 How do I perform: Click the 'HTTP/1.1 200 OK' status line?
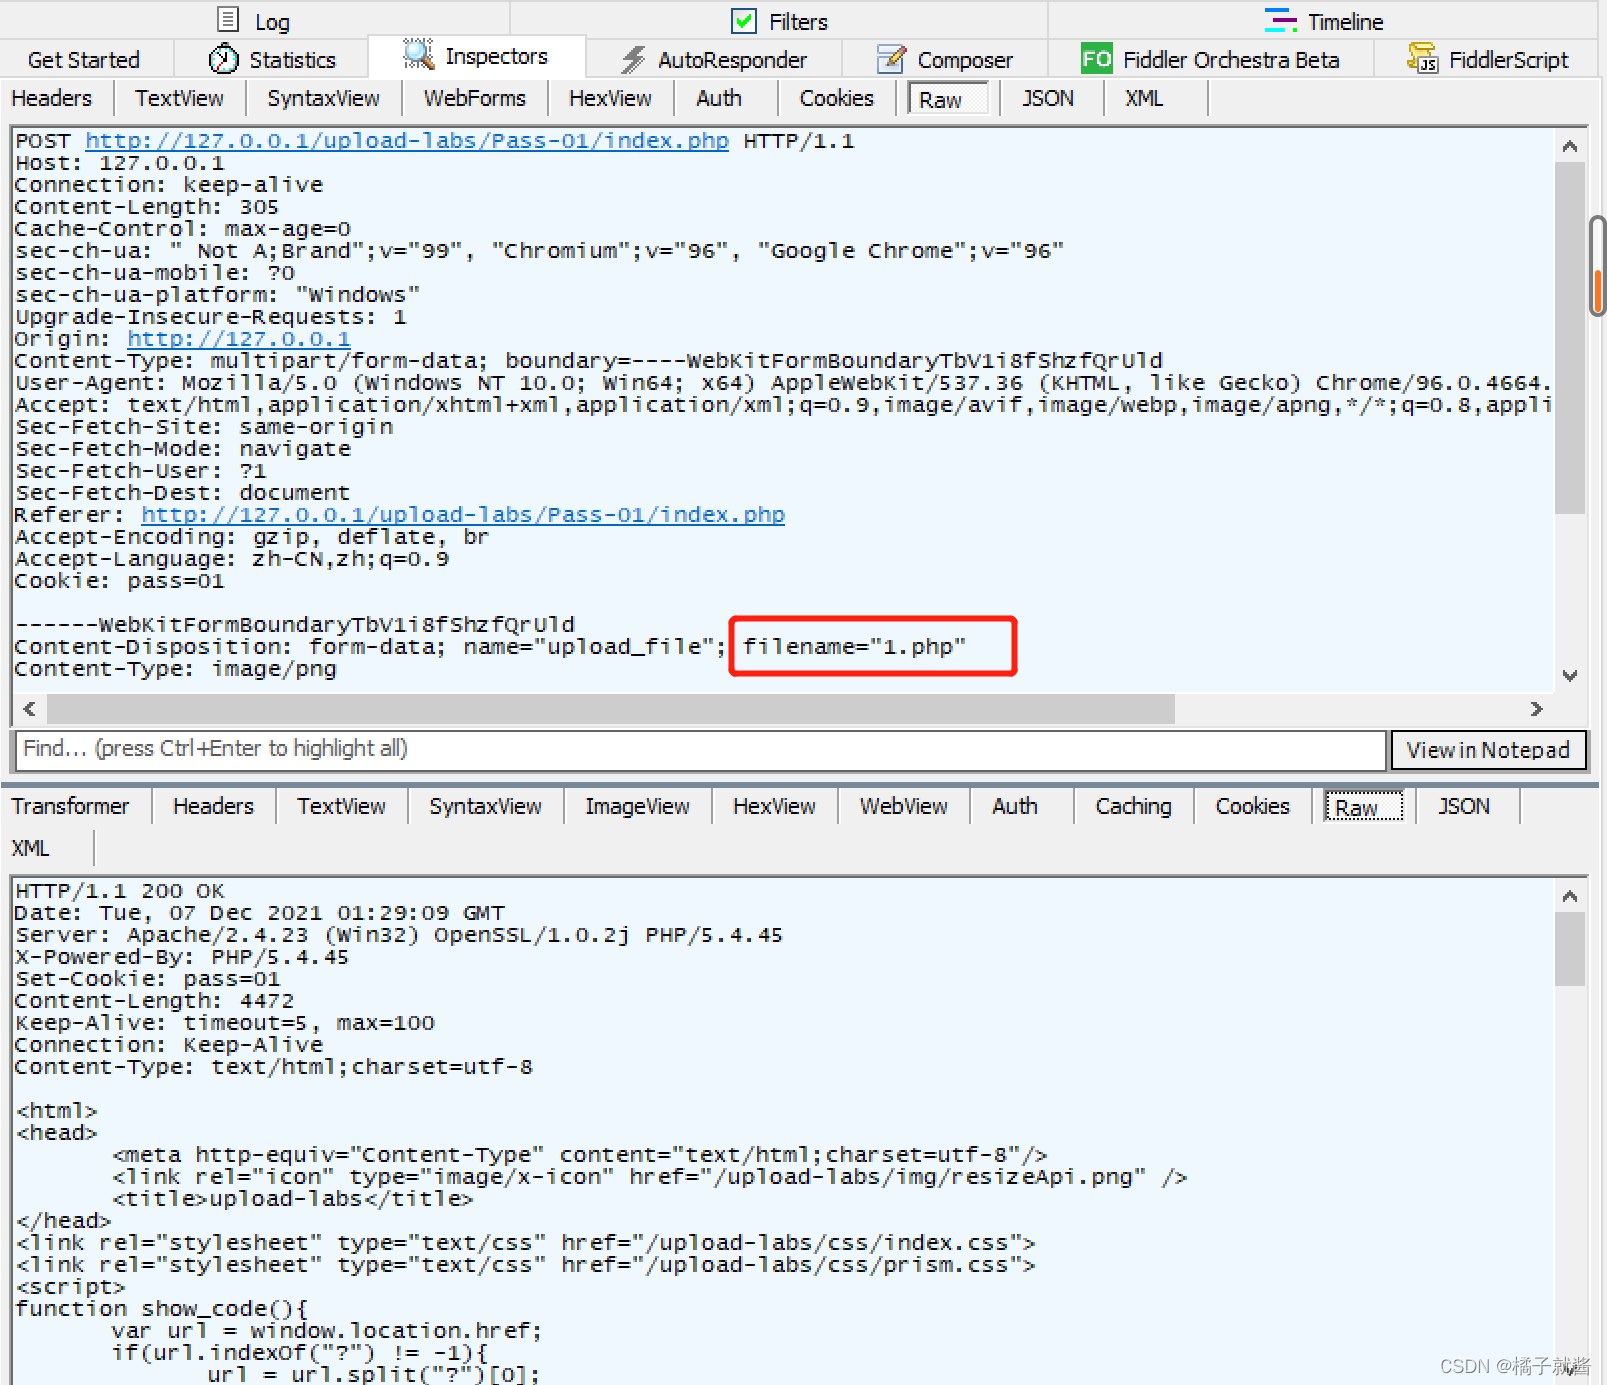click(120, 891)
